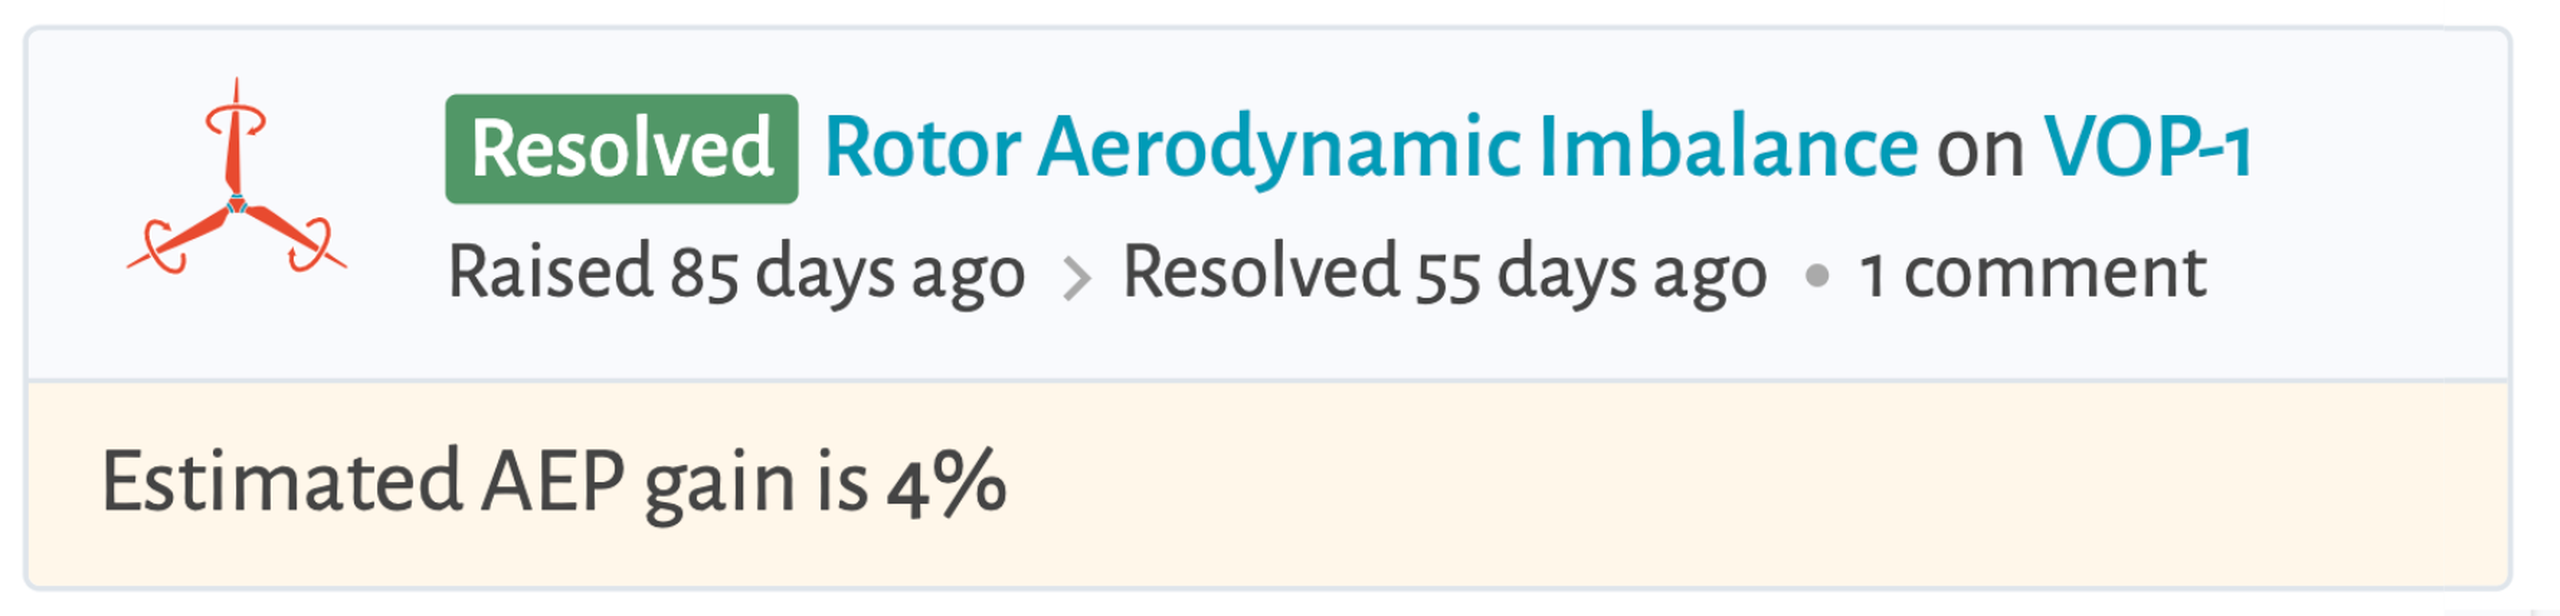Click the green Resolved status badge
Image resolution: width=2560 pixels, height=616 pixels.
tap(621, 149)
